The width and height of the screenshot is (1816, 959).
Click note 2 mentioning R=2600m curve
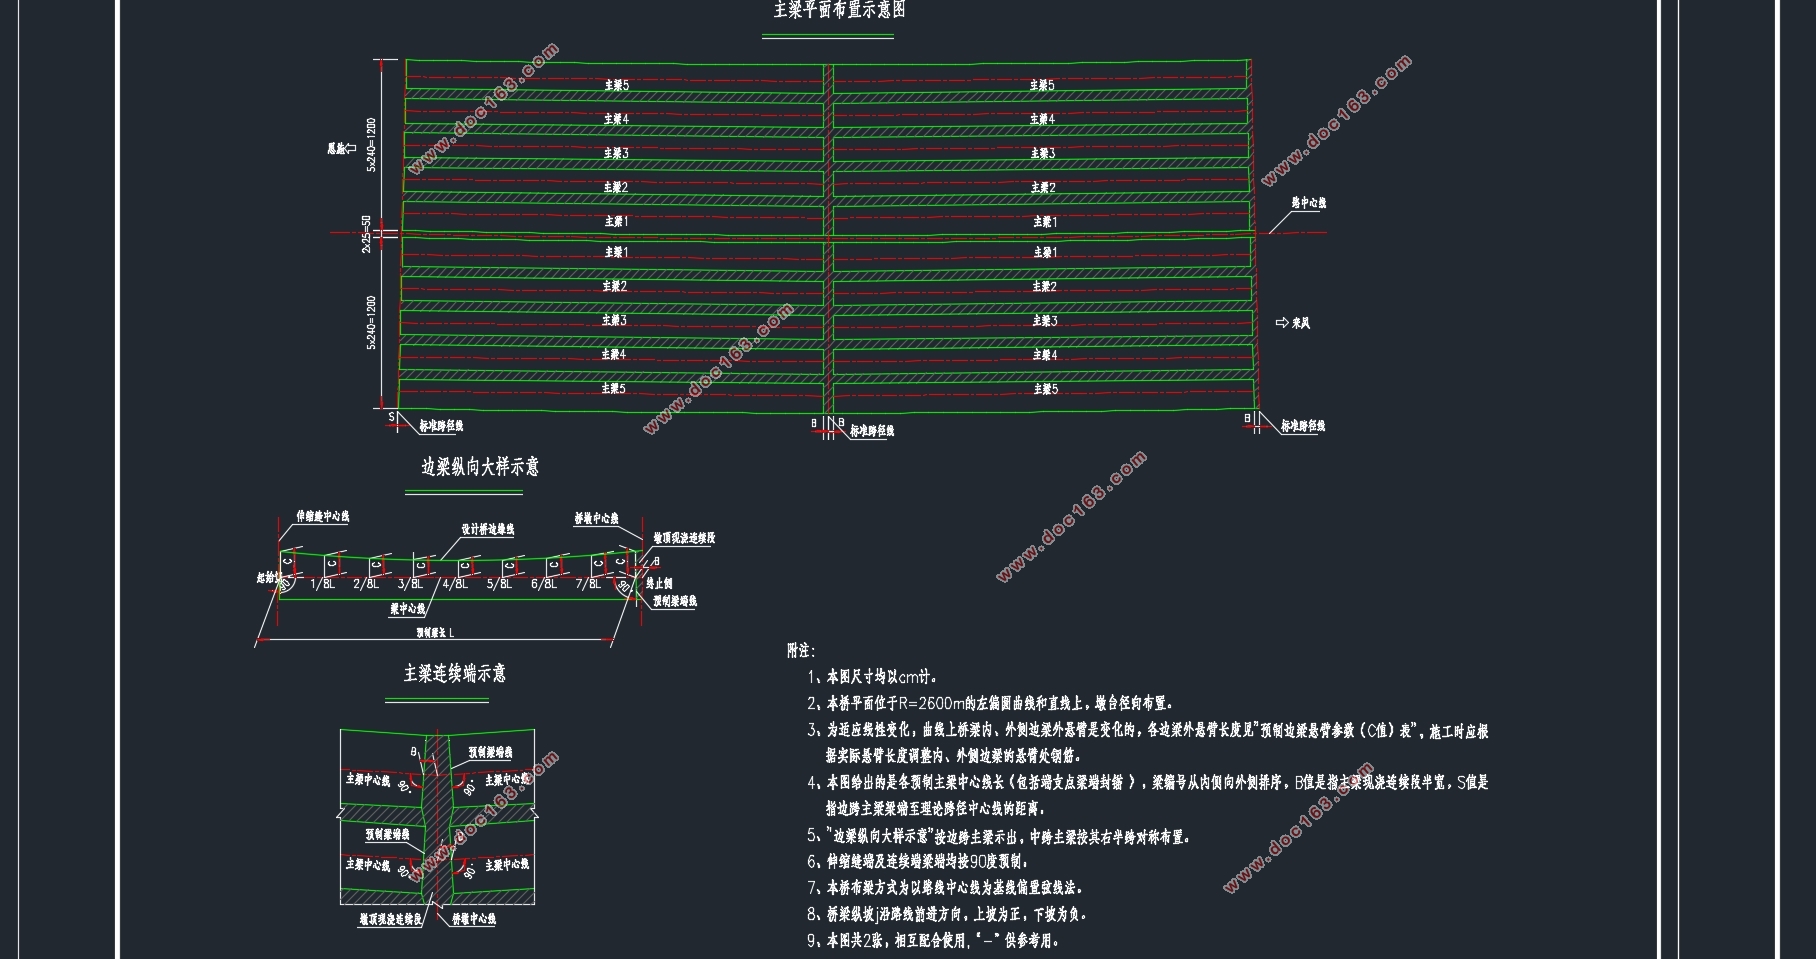[990, 704]
